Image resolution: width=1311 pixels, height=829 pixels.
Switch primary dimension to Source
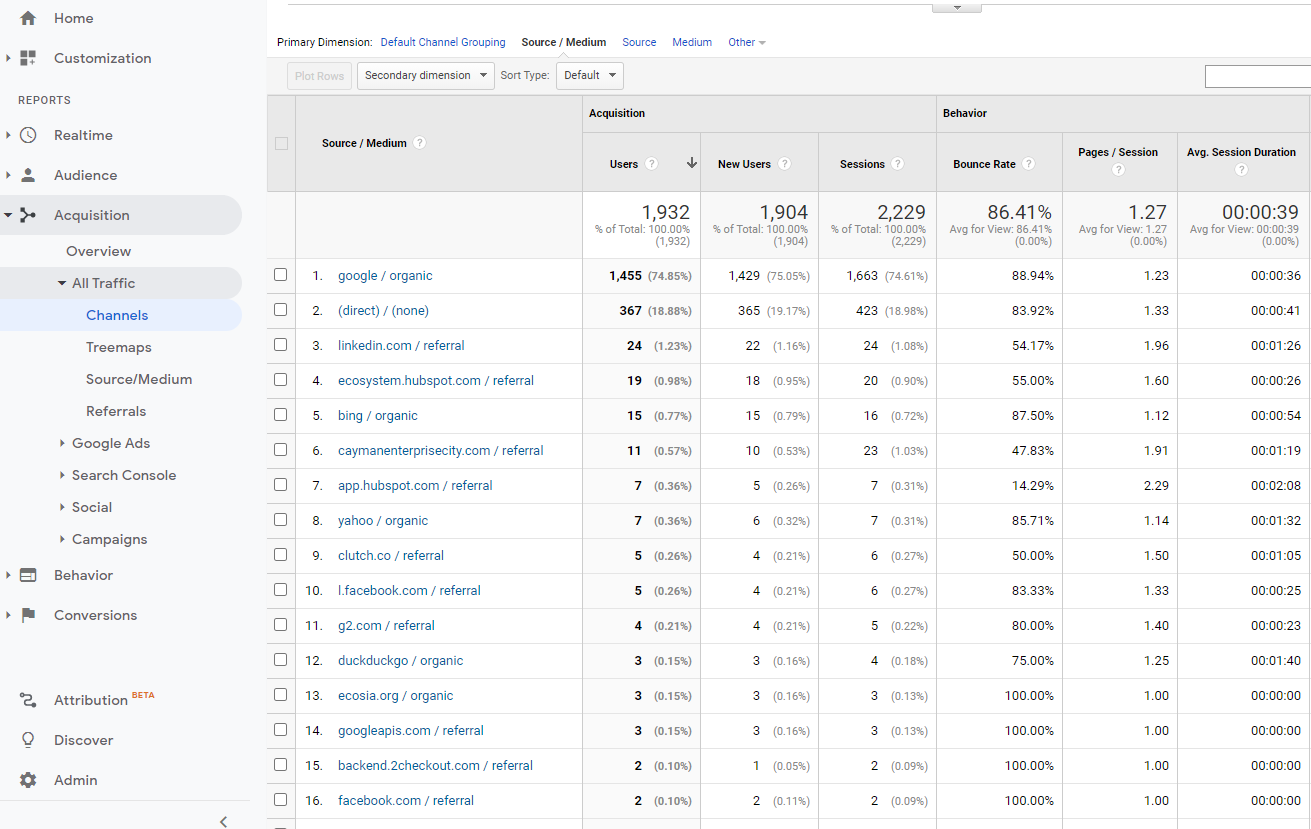(x=639, y=42)
